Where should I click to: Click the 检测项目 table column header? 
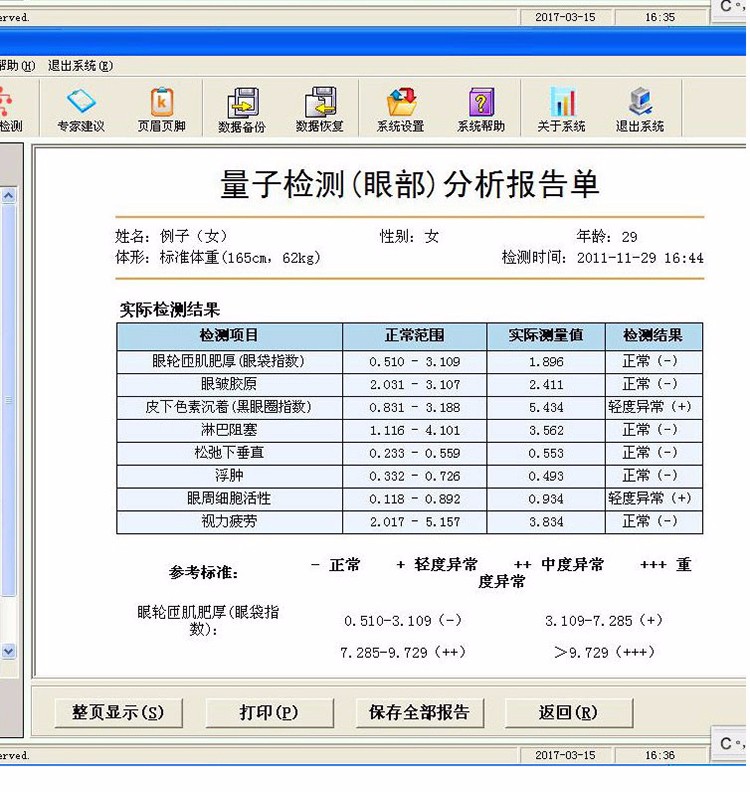tap(229, 336)
